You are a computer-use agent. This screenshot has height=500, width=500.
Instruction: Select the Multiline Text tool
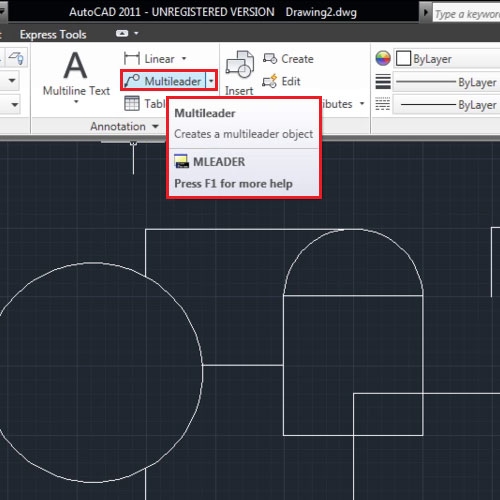tap(76, 73)
